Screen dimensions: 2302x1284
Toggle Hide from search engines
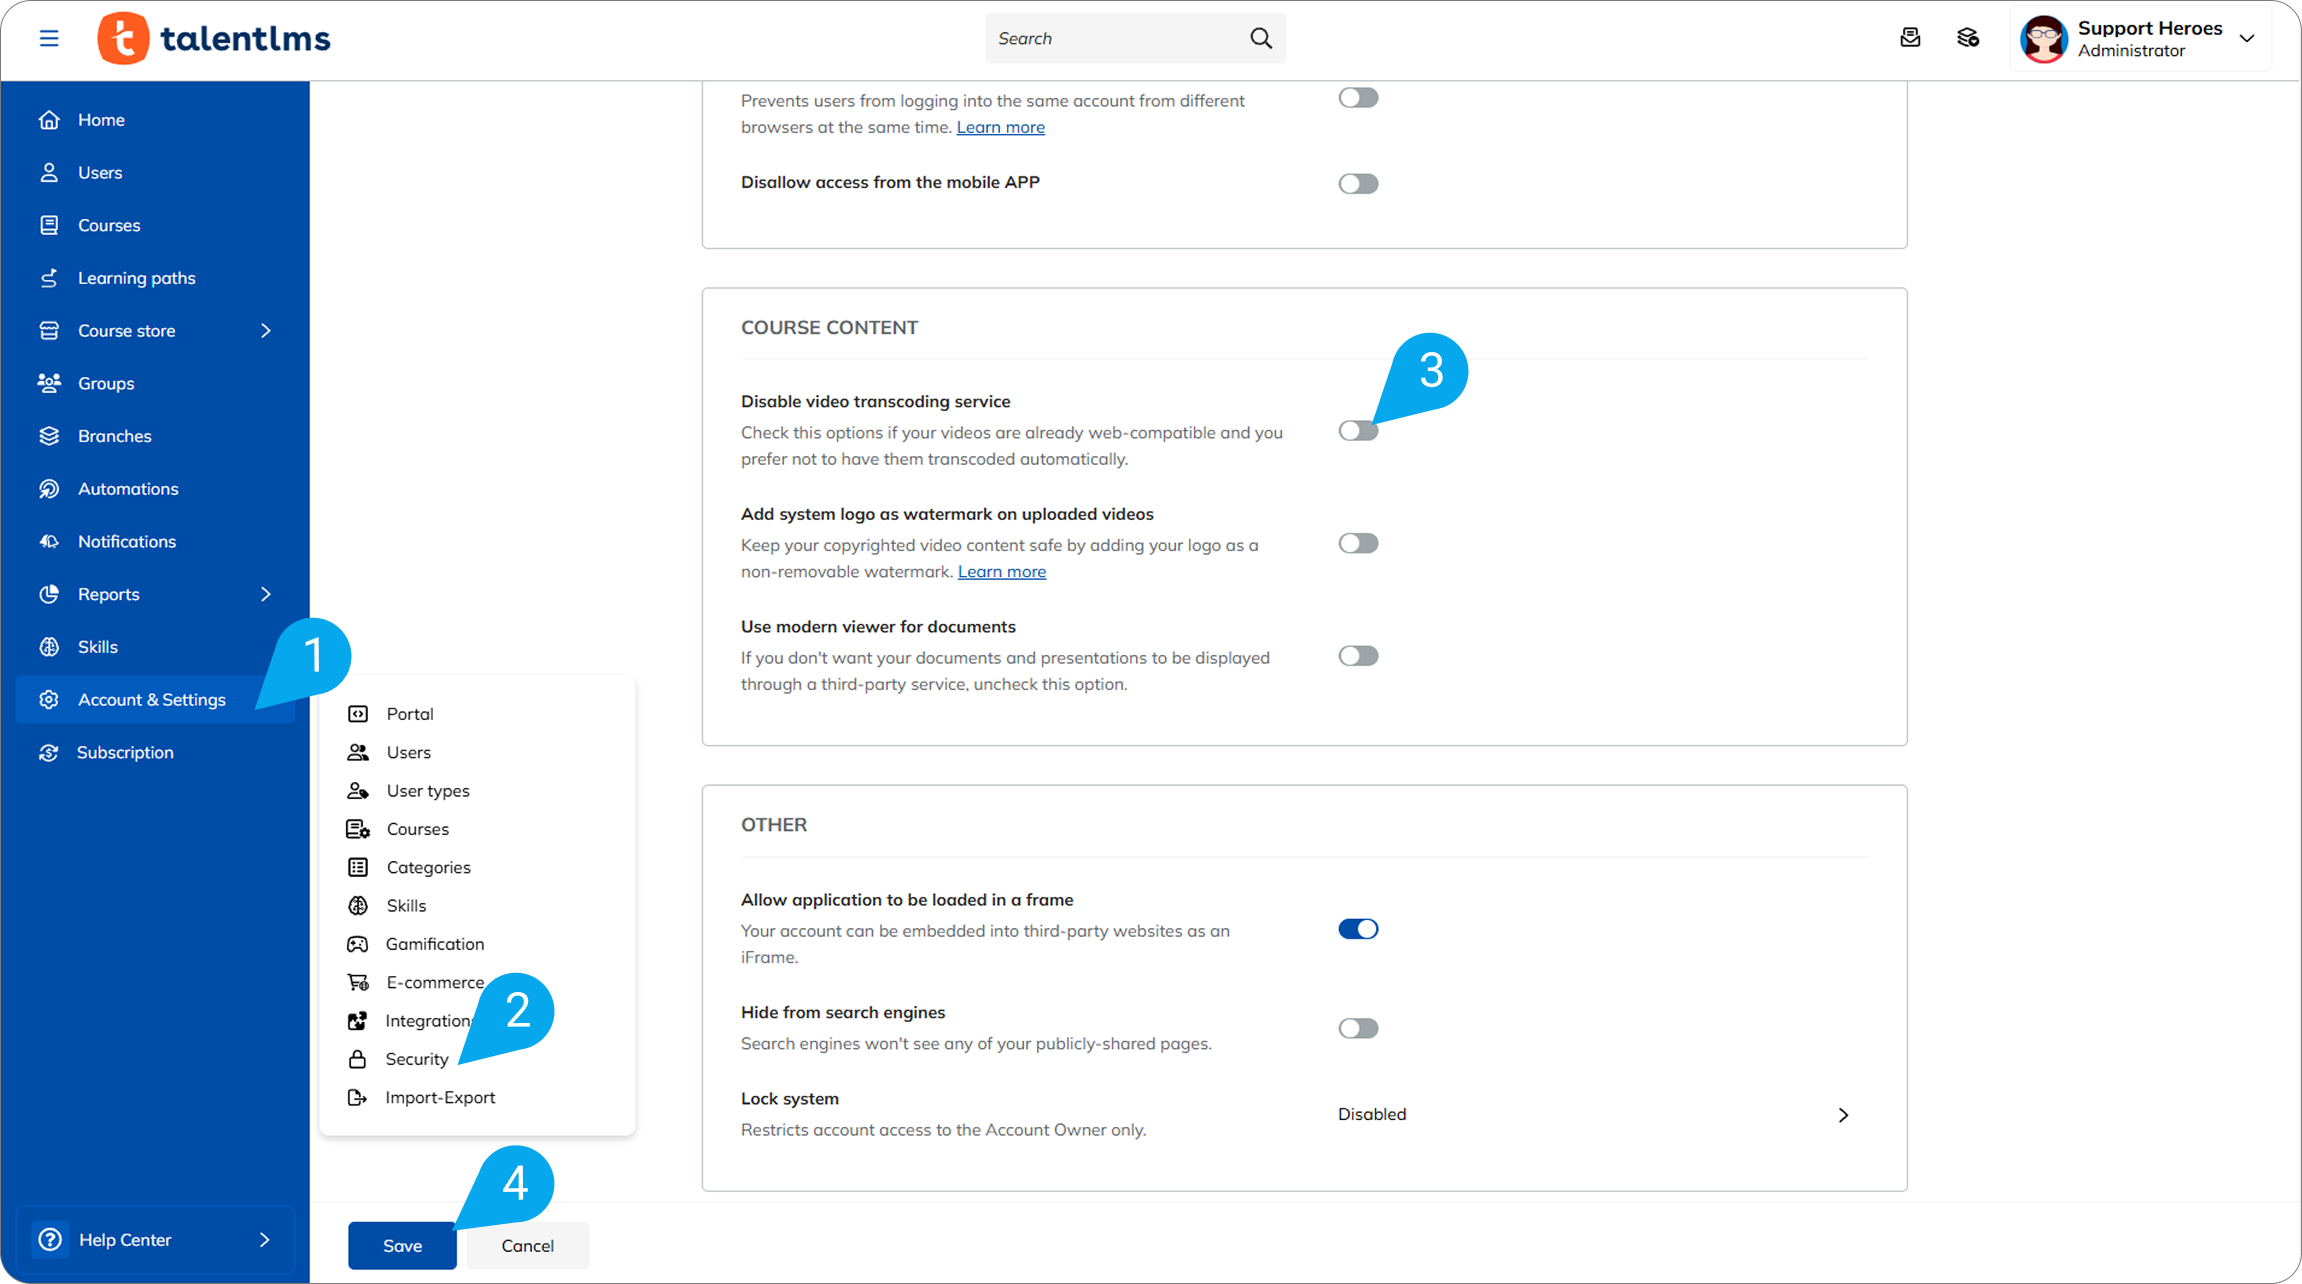[x=1358, y=1028]
